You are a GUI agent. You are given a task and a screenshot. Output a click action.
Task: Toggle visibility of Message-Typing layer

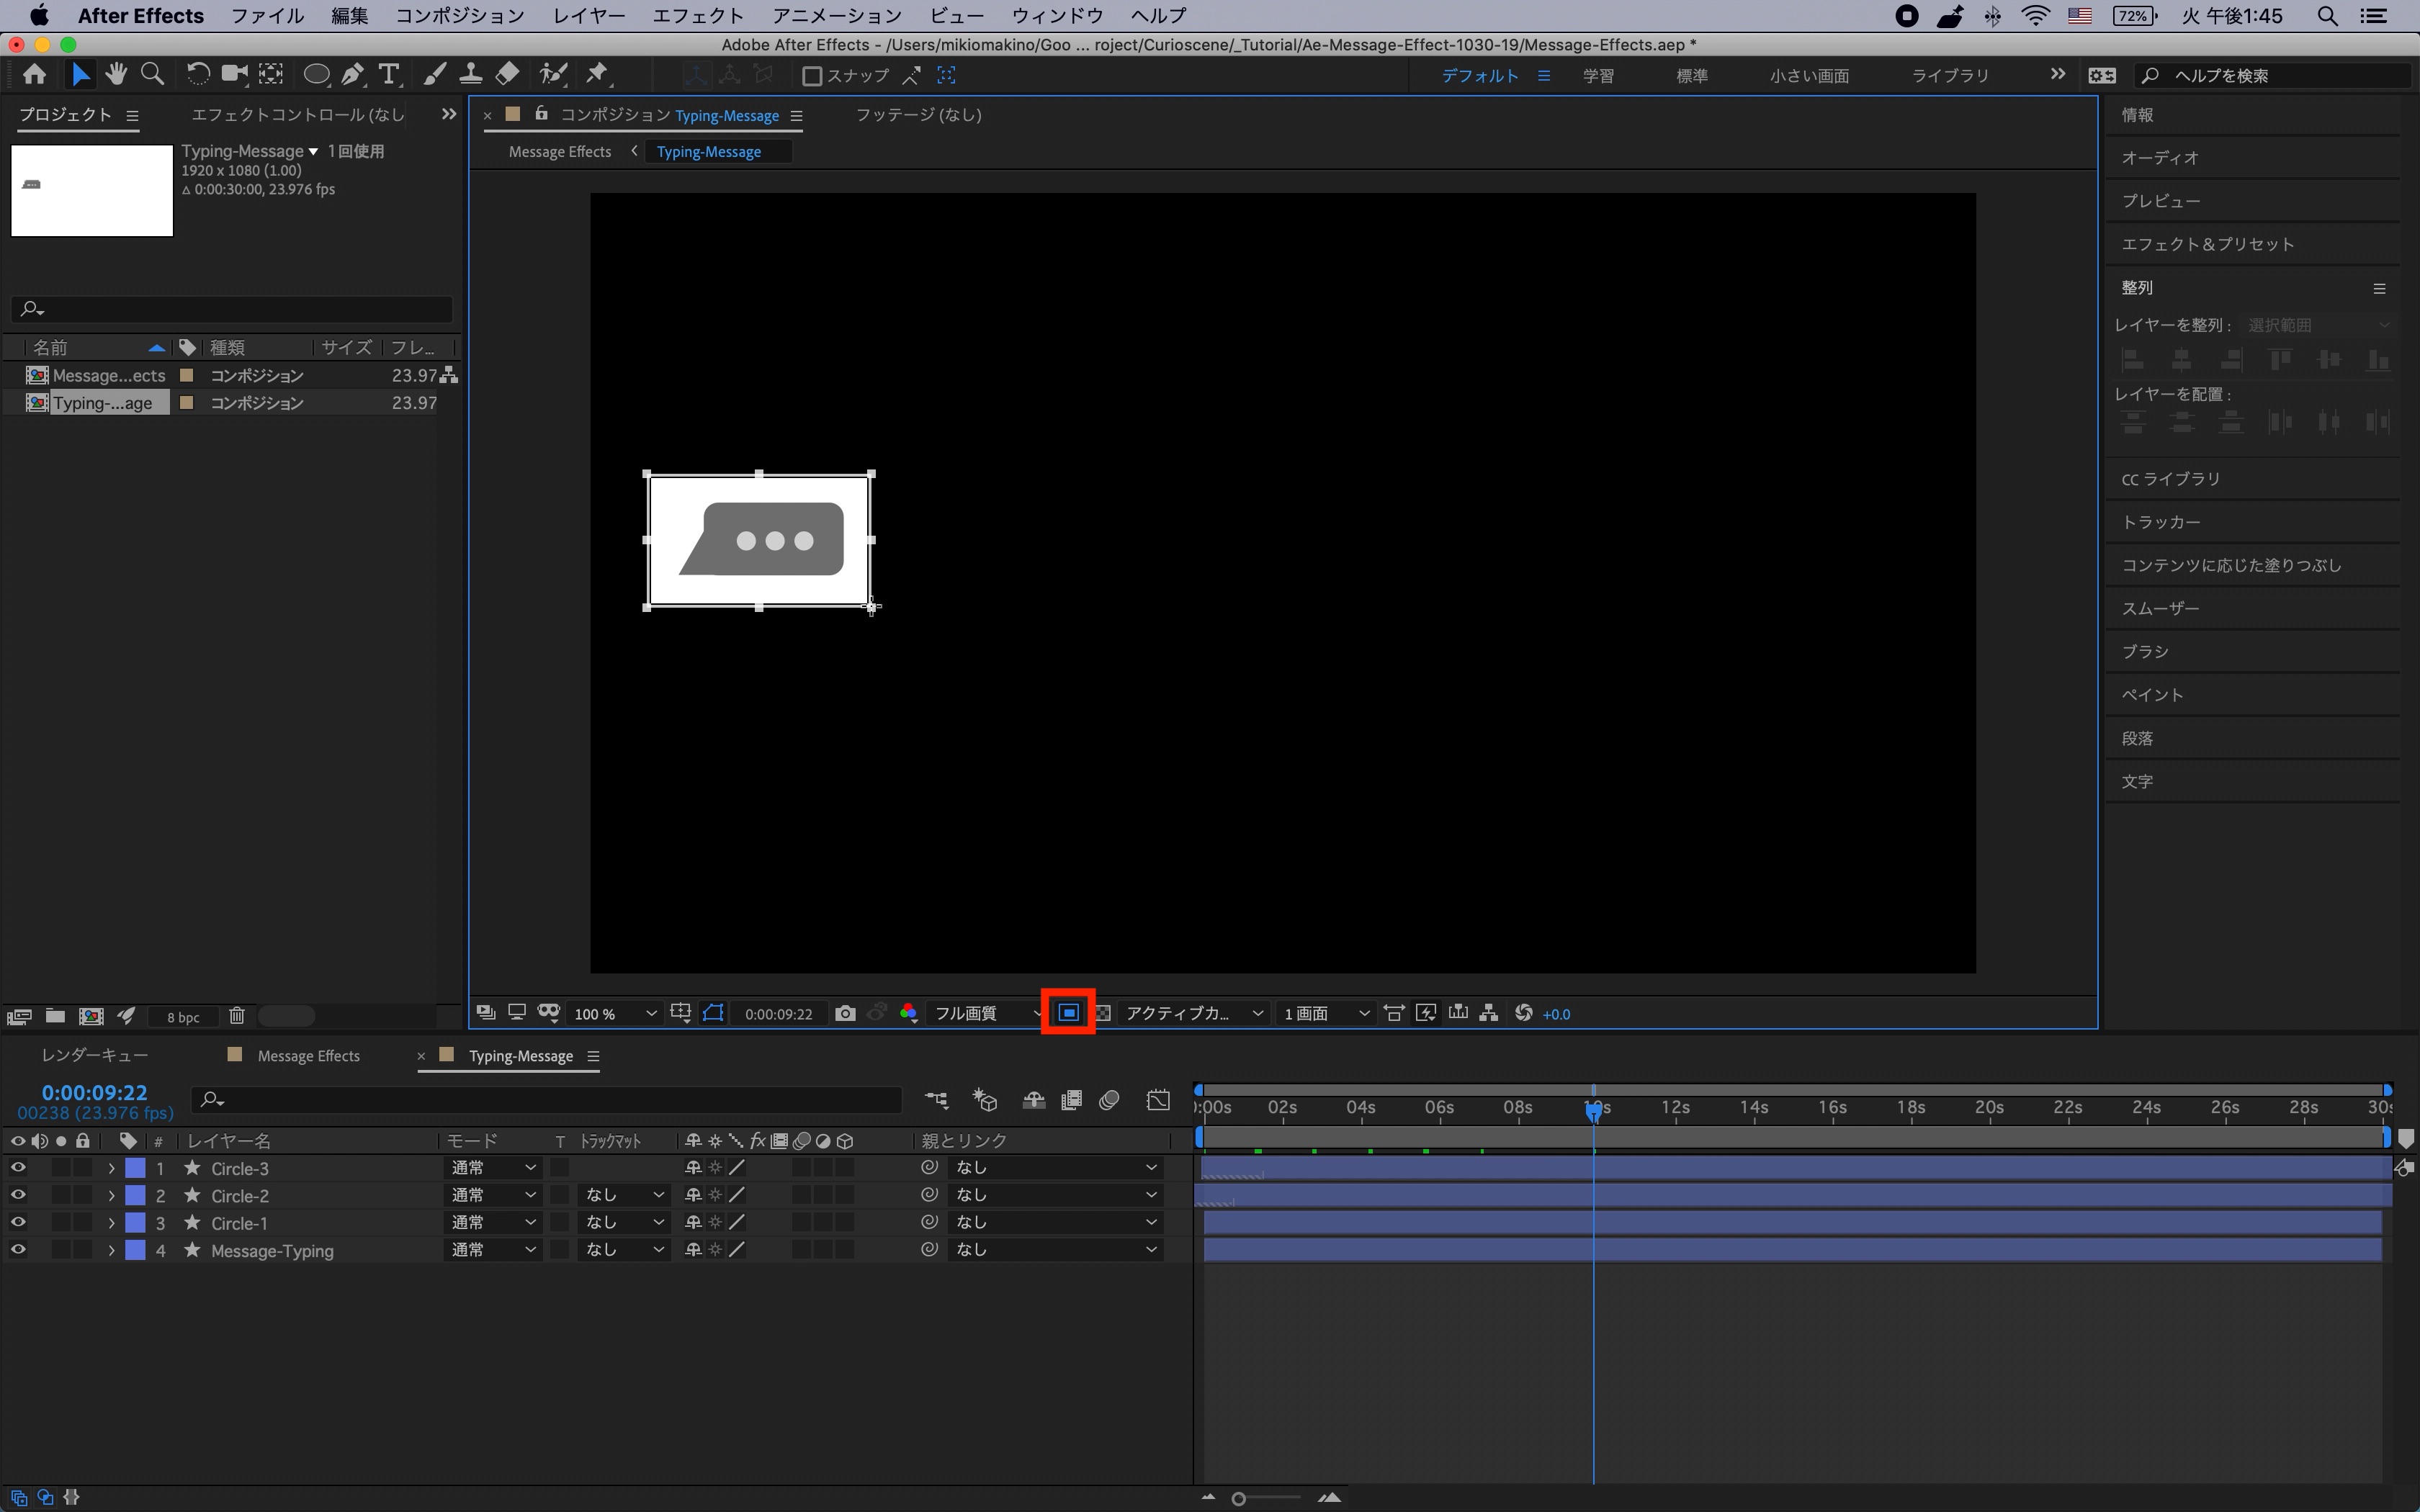[18, 1250]
